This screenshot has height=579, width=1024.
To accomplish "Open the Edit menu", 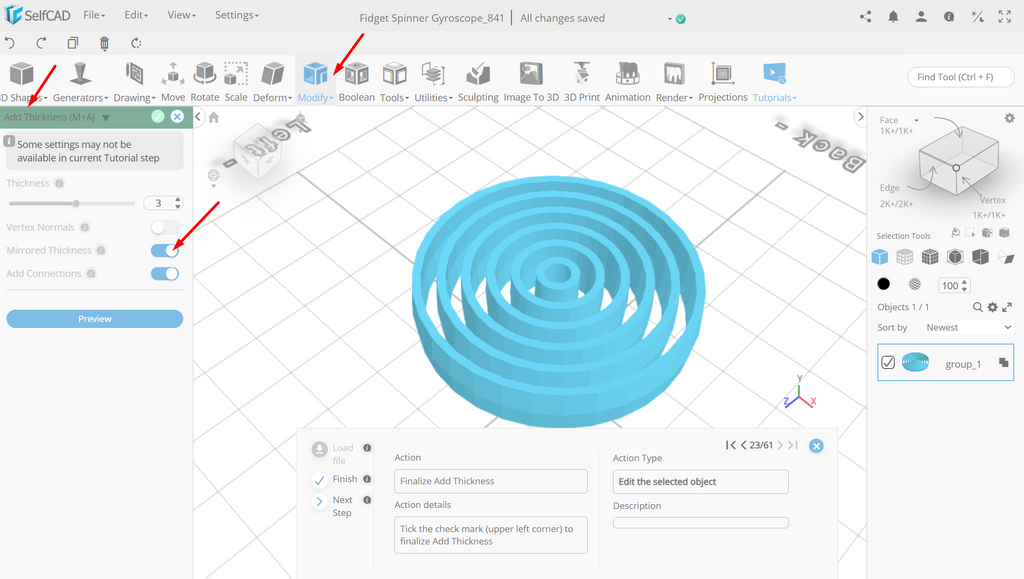I will (136, 15).
